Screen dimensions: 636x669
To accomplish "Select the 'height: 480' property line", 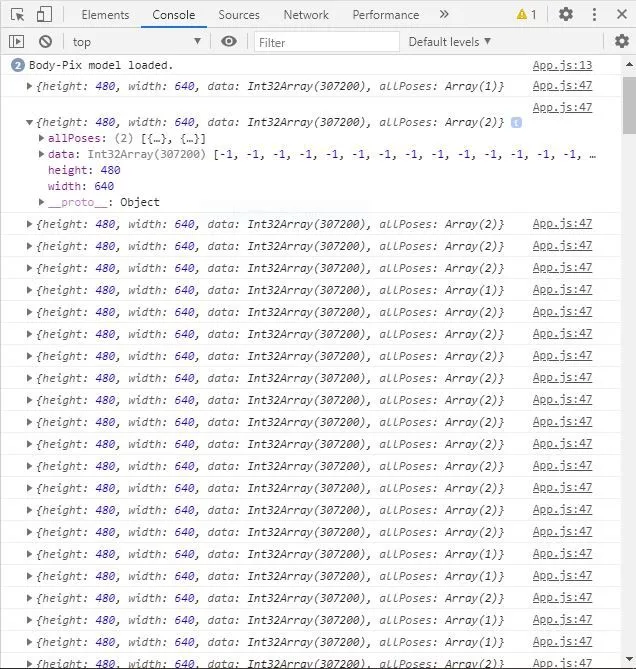I will point(84,170).
